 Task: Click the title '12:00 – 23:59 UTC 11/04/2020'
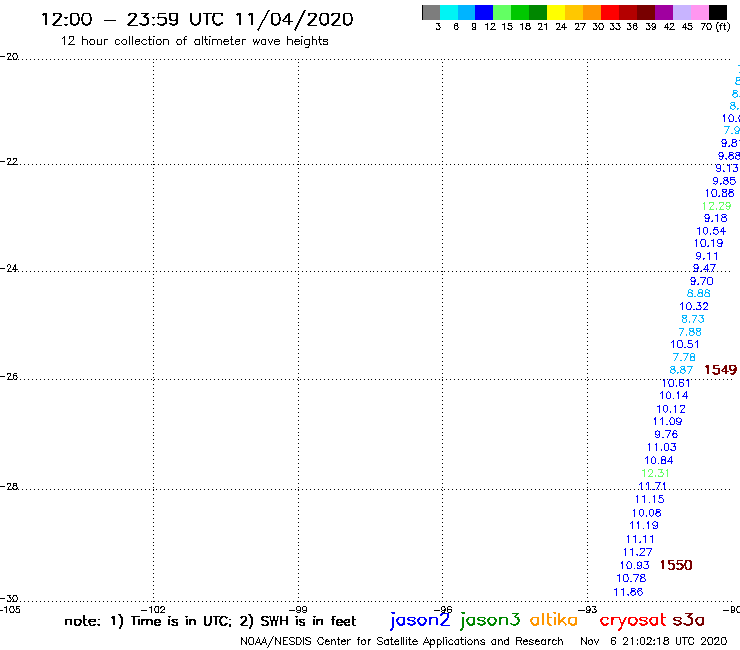point(197,19)
